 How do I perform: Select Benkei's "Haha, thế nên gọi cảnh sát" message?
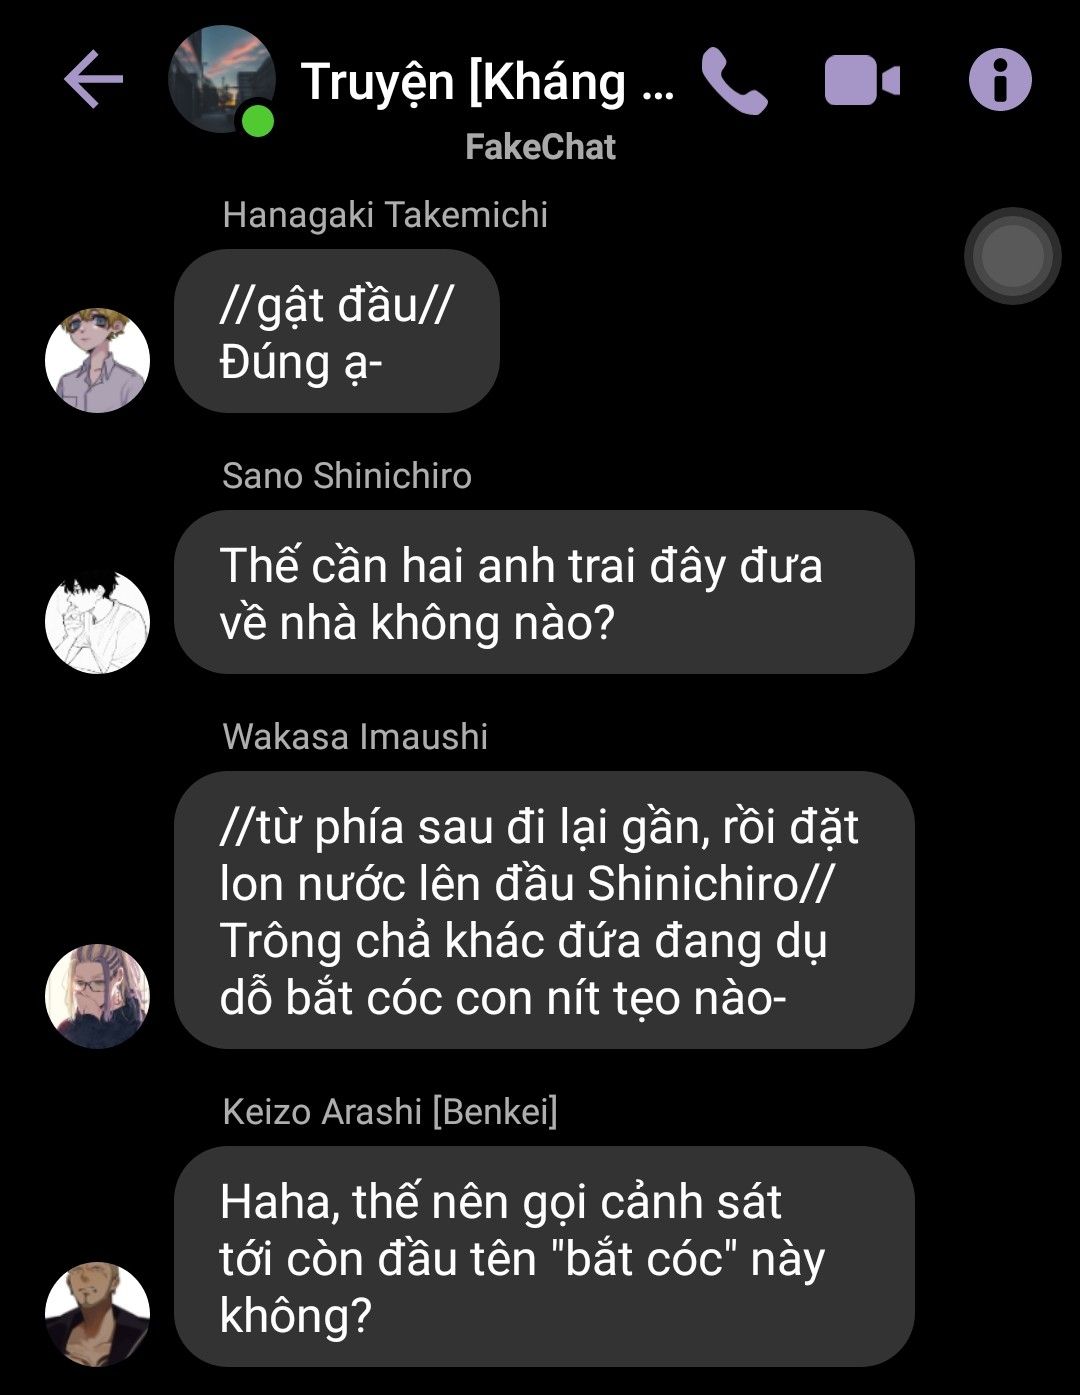[x=544, y=1257]
